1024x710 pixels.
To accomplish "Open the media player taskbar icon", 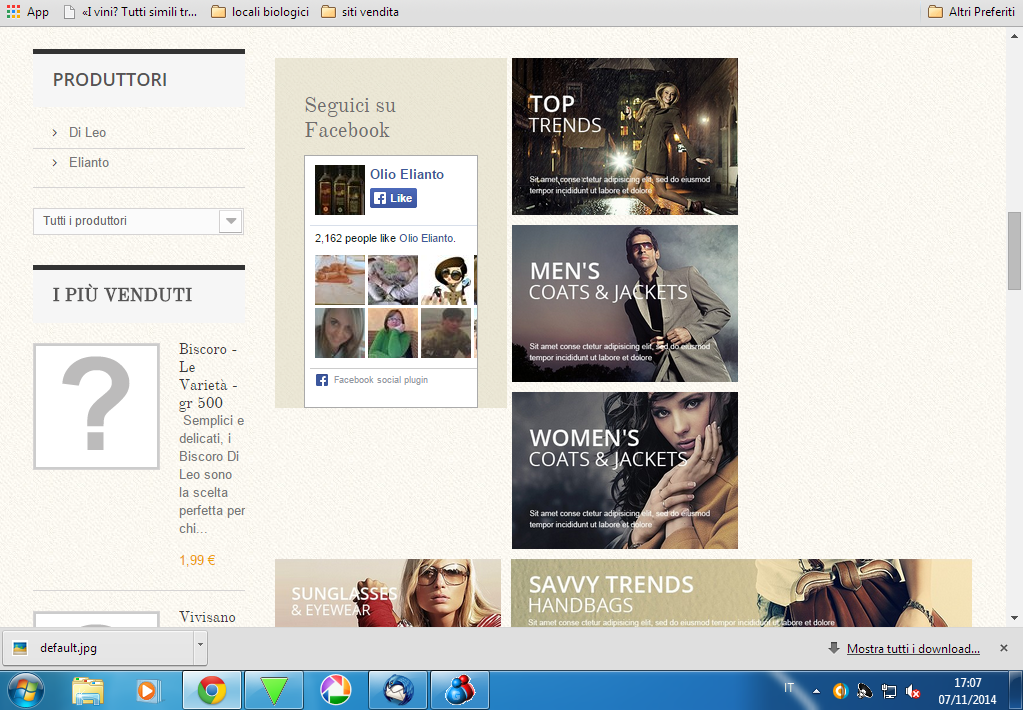I will tap(148, 691).
